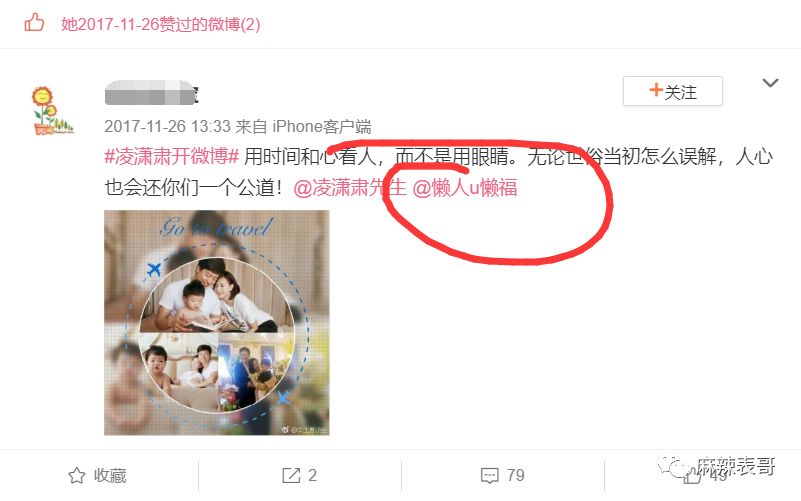Open the #凌潇肃开微博# hashtag topic
This screenshot has height=501, width=801.
click(172, 156)
